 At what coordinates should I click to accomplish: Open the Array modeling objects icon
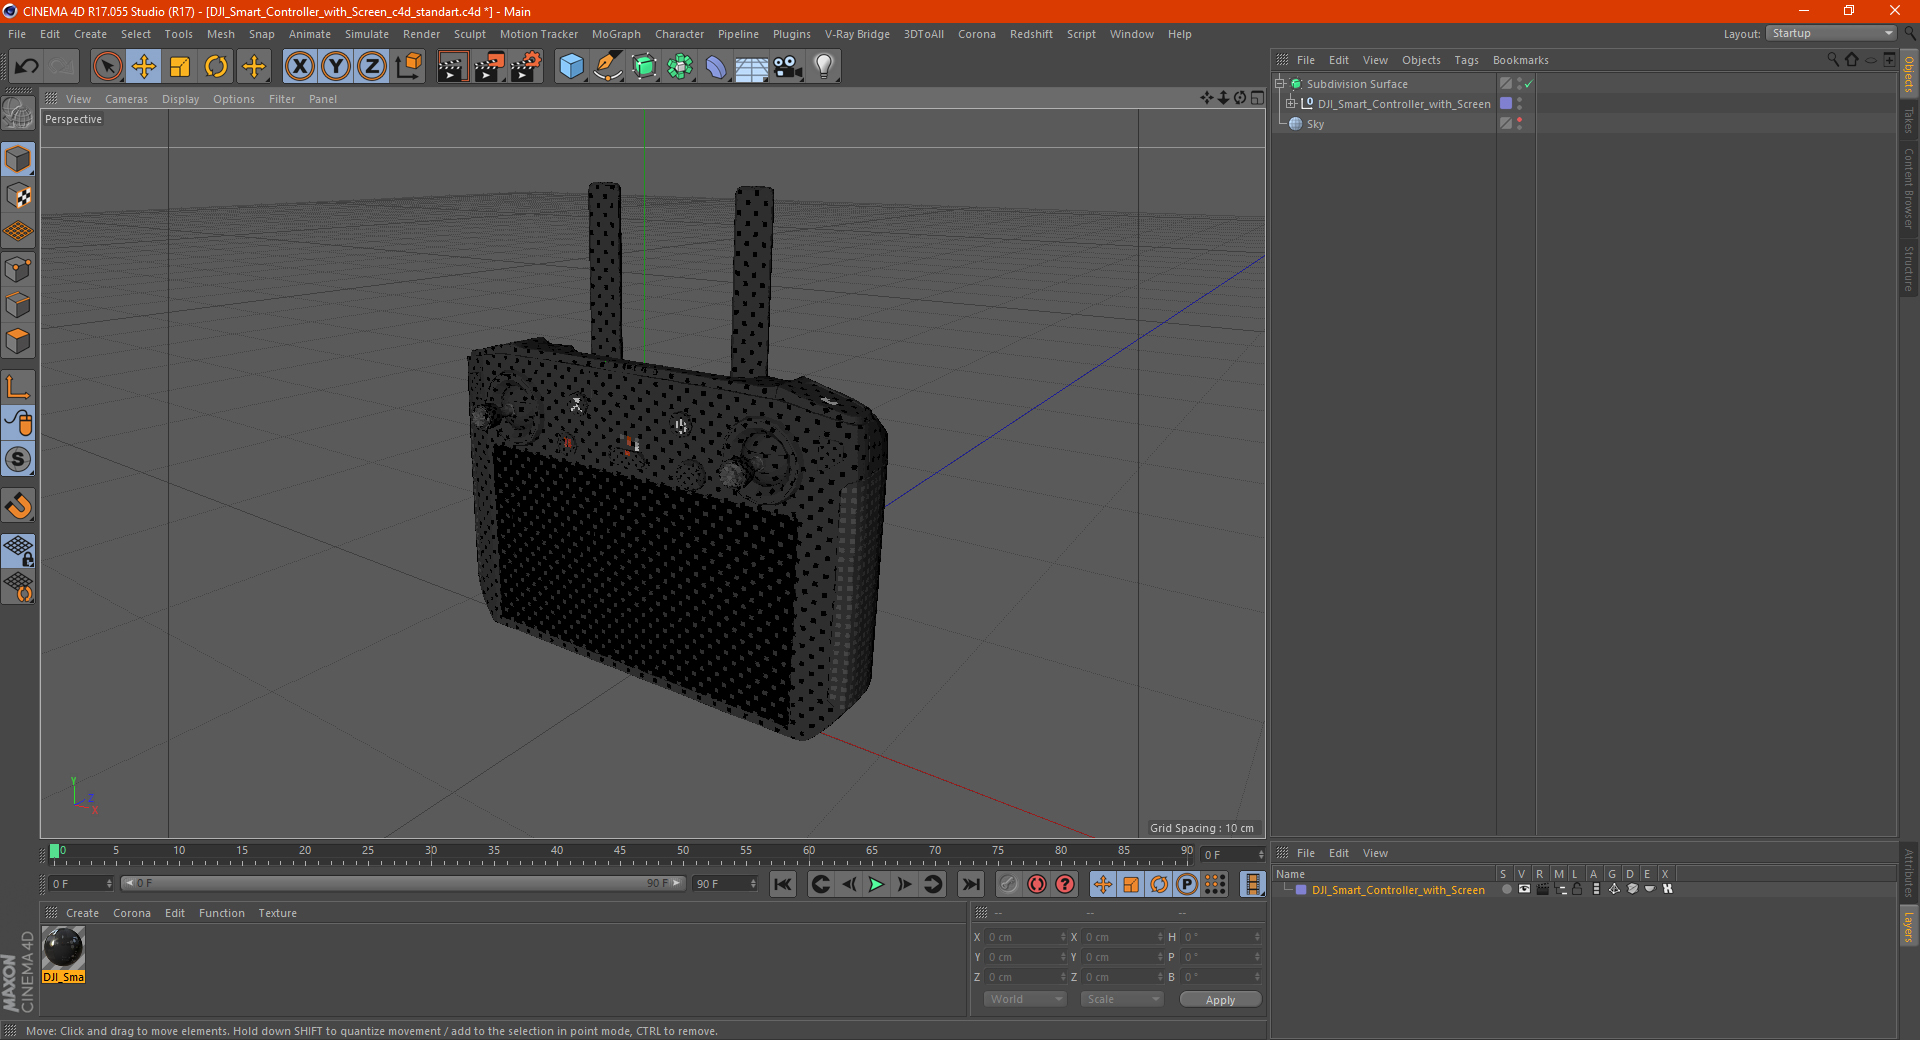(680, 67)
